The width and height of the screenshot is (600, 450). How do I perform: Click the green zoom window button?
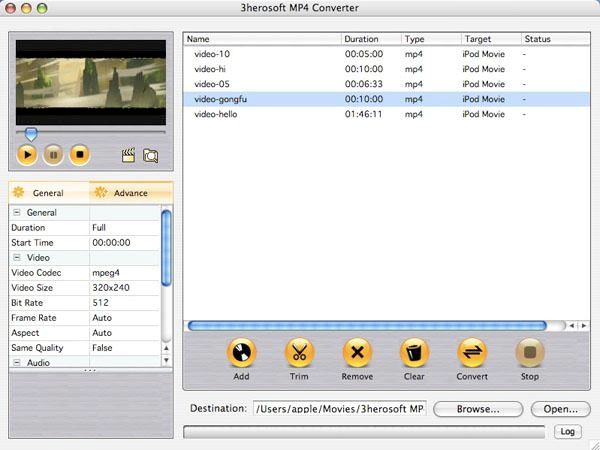coord(42,8)
